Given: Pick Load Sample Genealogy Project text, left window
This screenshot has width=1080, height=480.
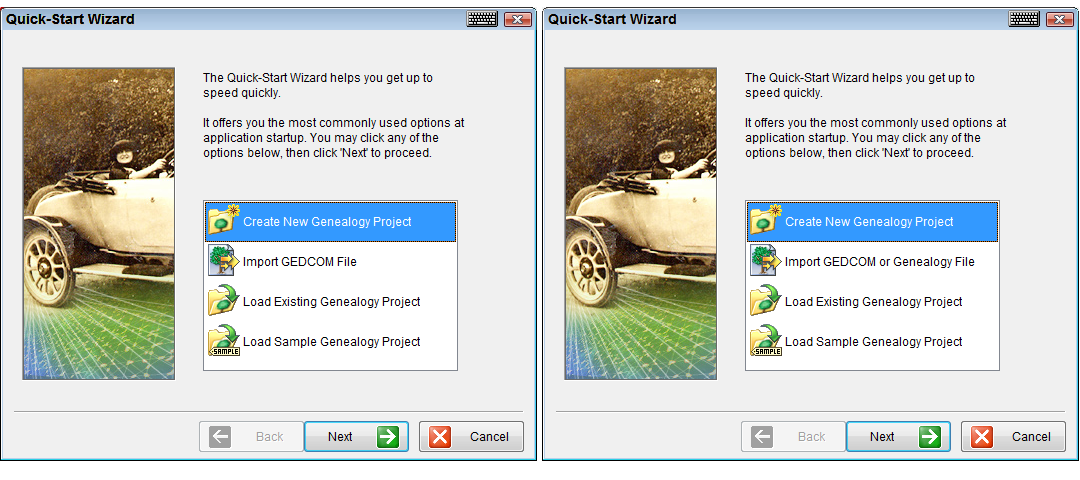Looking at the screenshot, I should pos(332,342).
